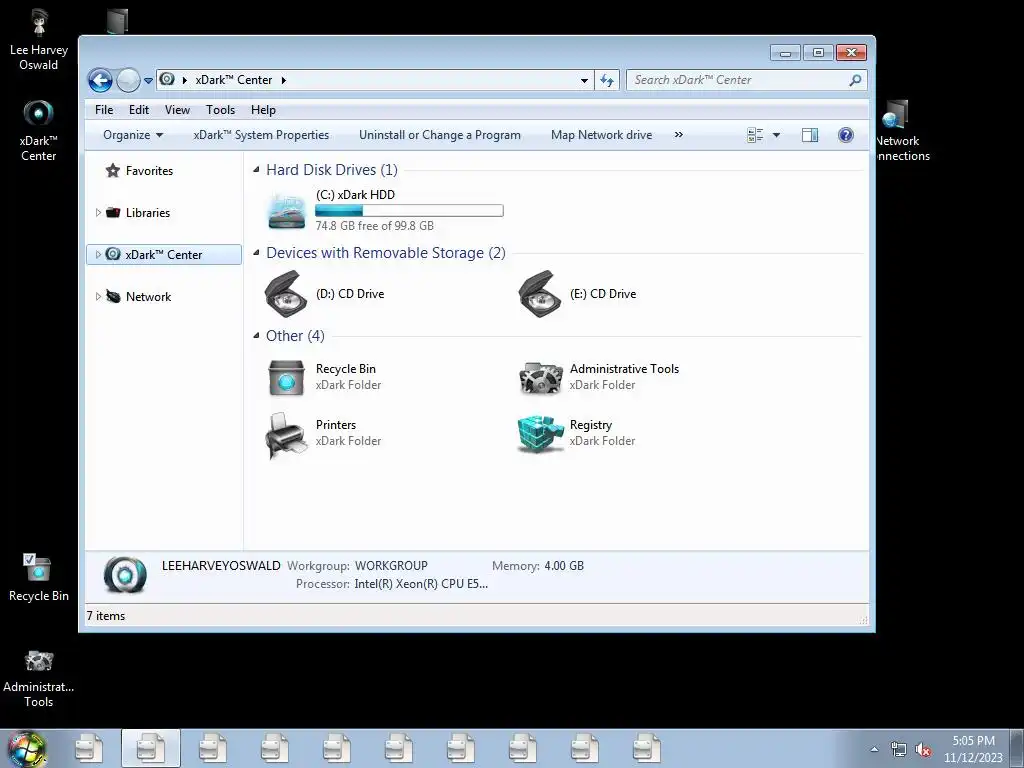Expand the xDark™ Center tree node

98,254
